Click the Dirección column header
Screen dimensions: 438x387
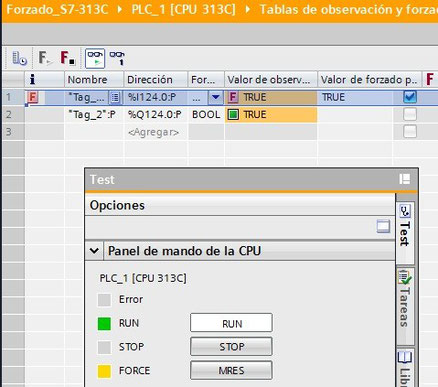click(x=156, y=79)
